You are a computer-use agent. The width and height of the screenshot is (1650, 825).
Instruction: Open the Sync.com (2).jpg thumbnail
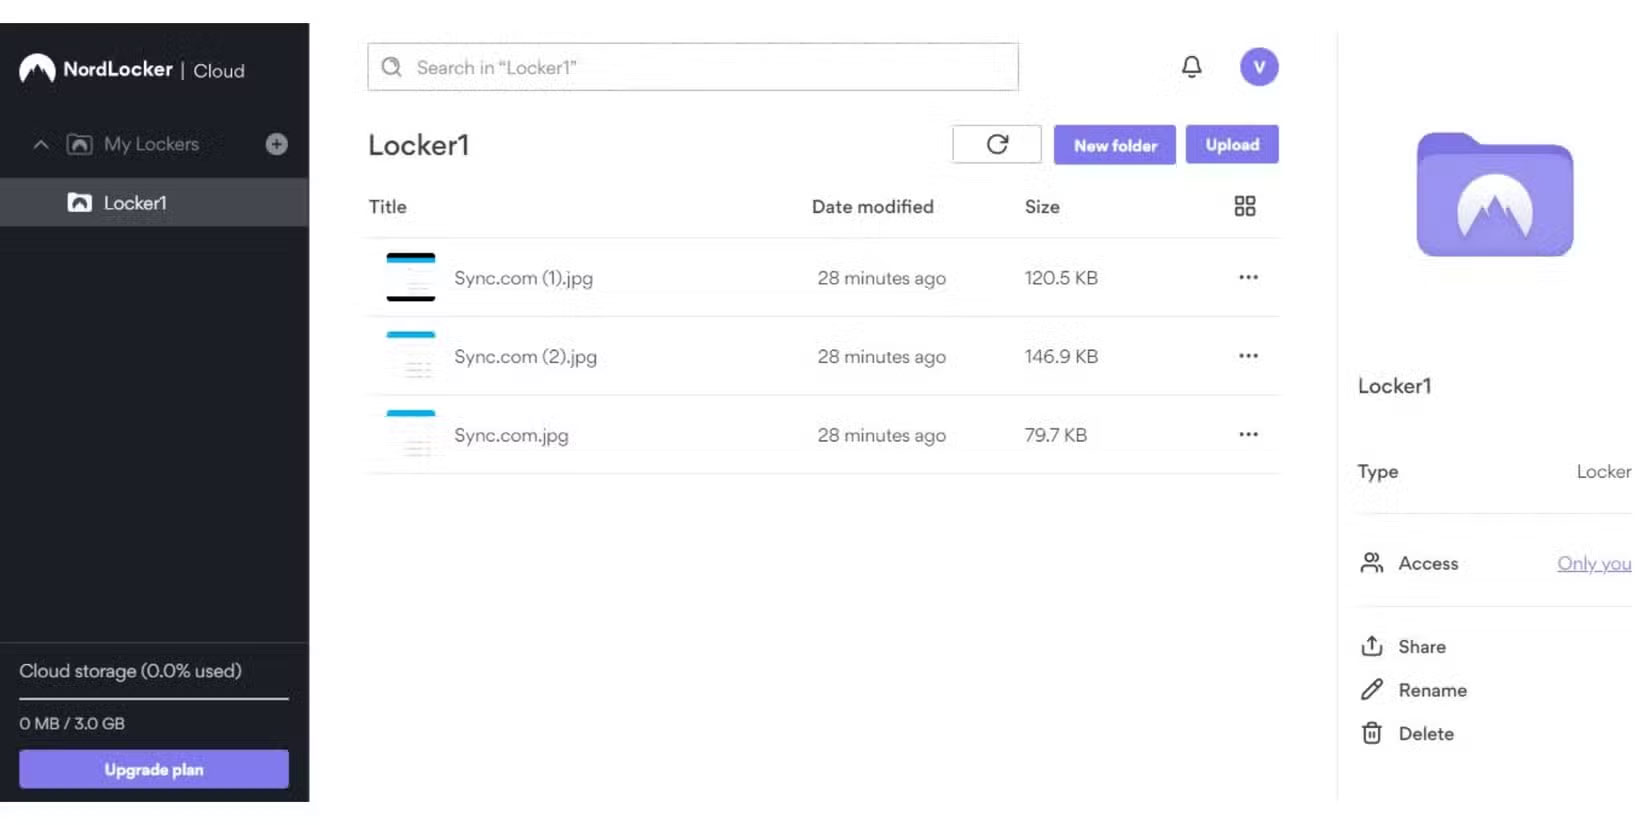point(411,356)
